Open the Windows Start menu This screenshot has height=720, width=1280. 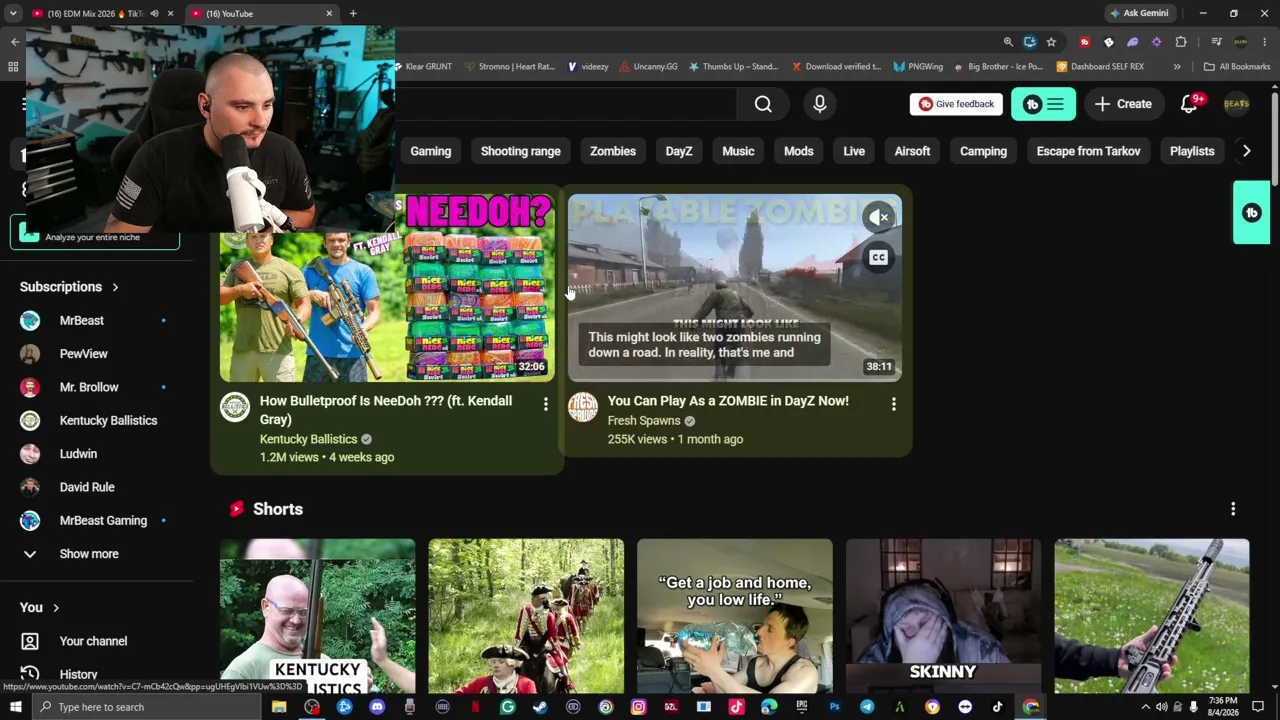pos(15,707)
